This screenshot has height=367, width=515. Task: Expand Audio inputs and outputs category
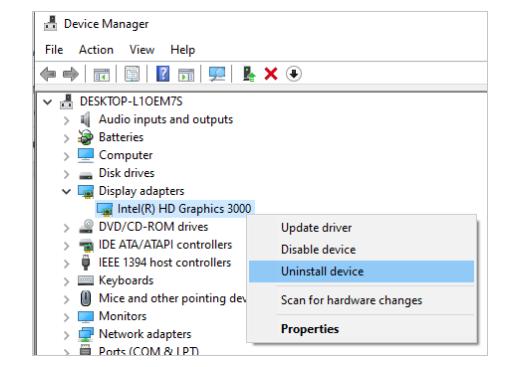67,120
